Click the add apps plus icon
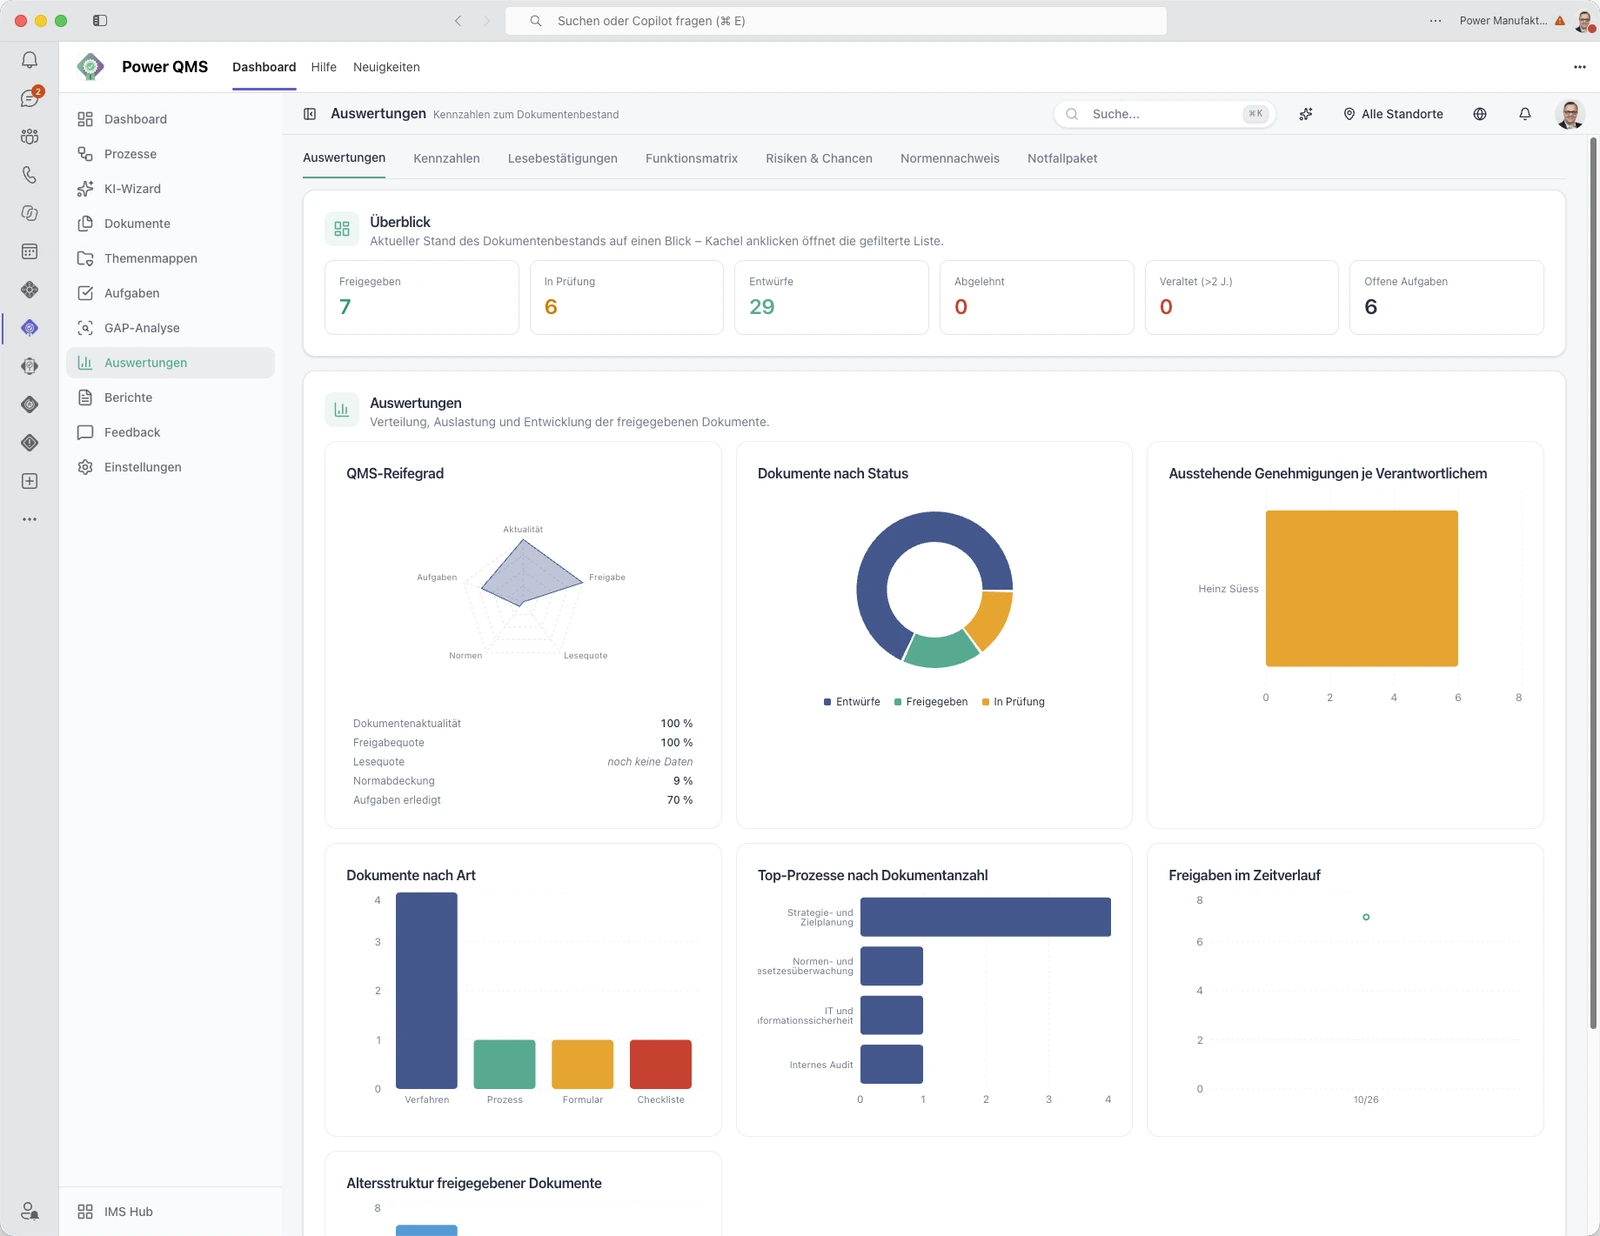1600x1236 pixels. [29, 481]
